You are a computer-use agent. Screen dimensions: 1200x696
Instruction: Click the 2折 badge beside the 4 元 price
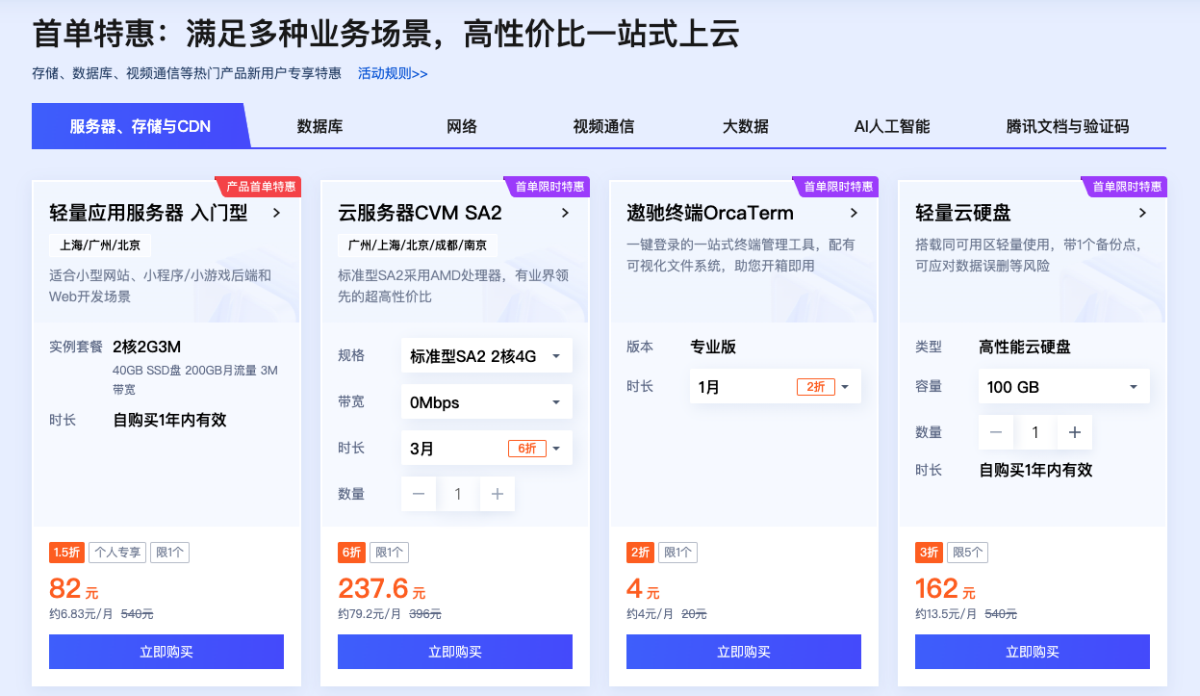tap(640, 552)
